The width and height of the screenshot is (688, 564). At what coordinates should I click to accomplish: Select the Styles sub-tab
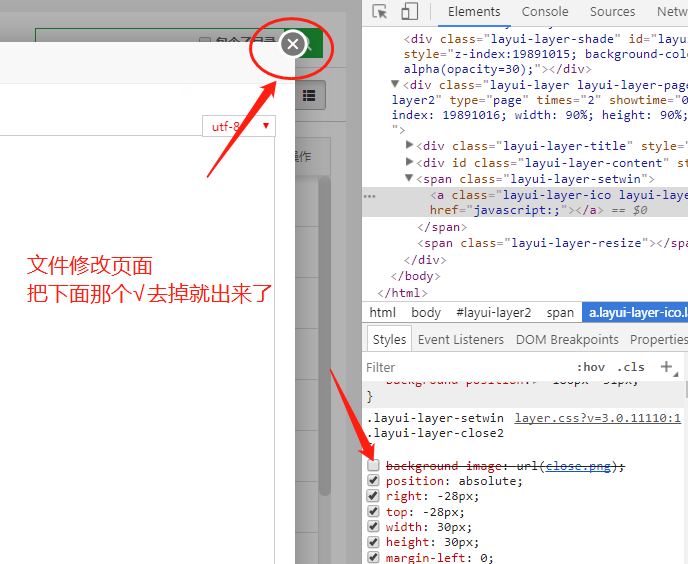coord(389,339)
